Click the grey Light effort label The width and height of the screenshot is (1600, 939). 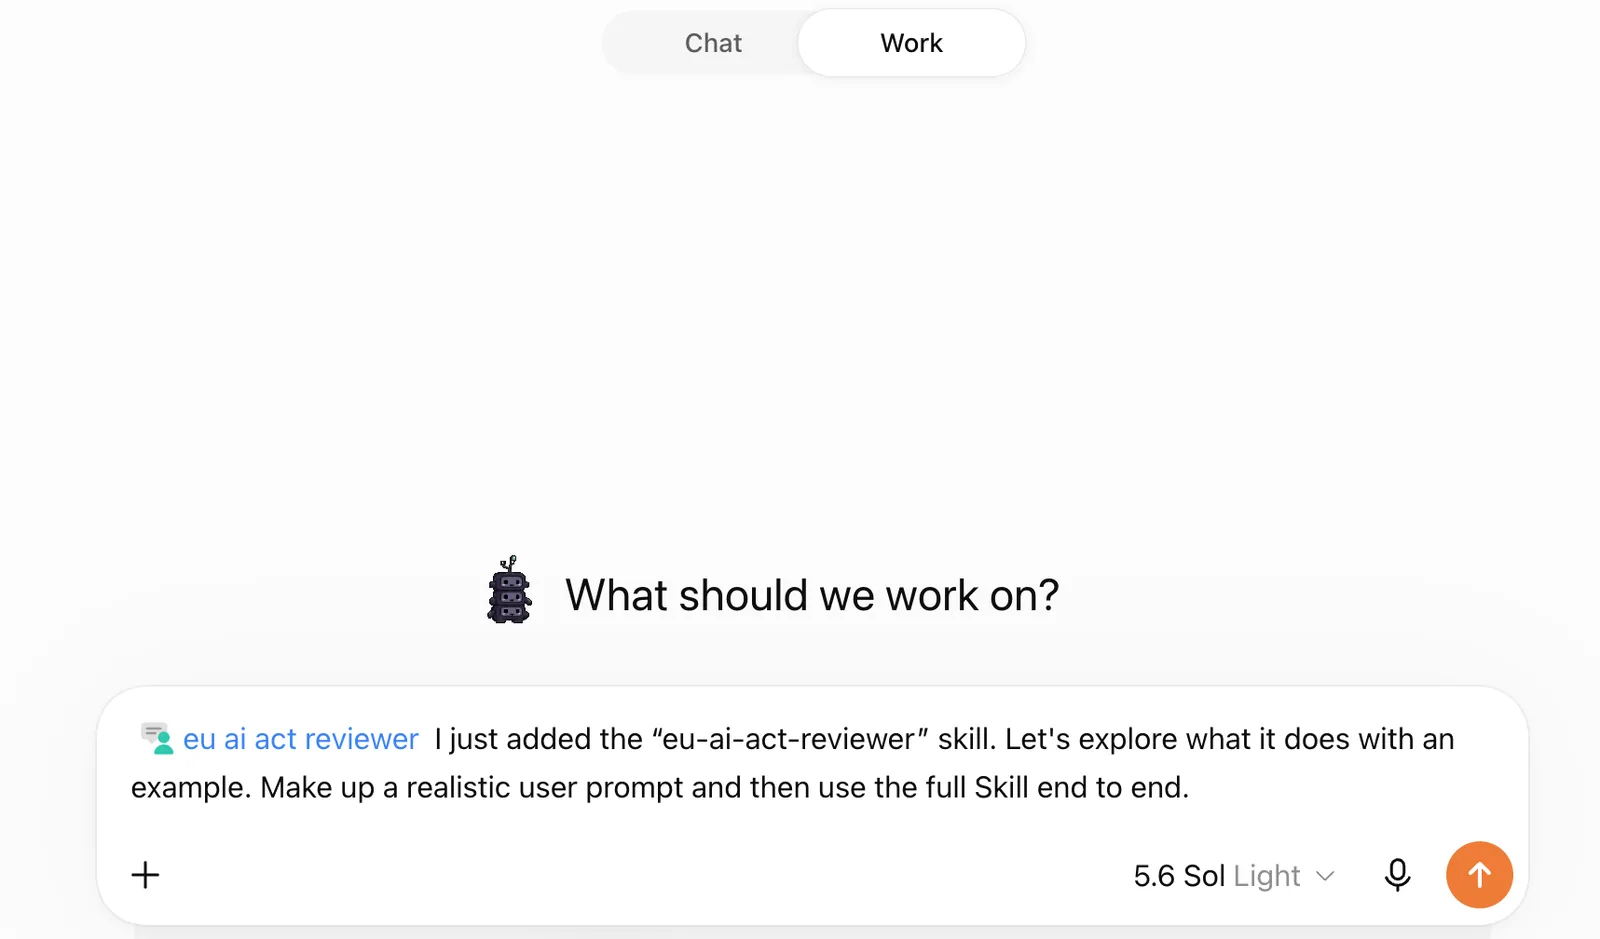pos(1266,876)
